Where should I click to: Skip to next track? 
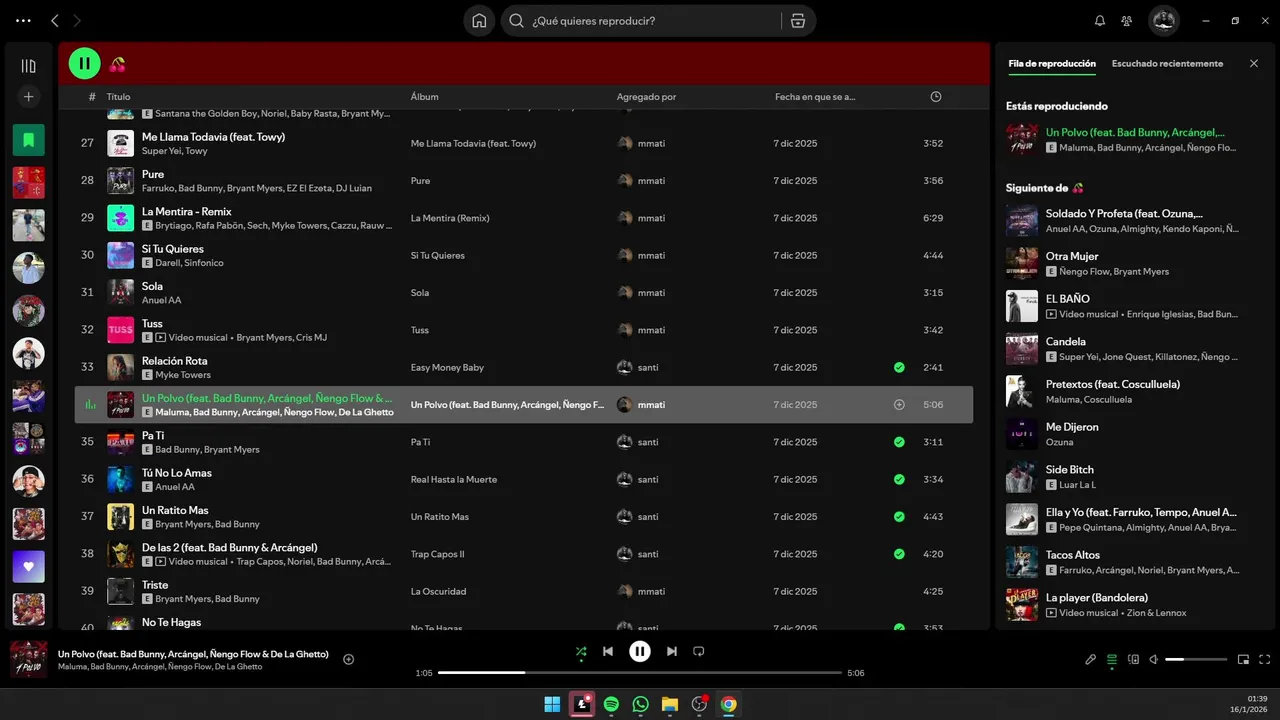pyautogui.click(x=672, y=652)
